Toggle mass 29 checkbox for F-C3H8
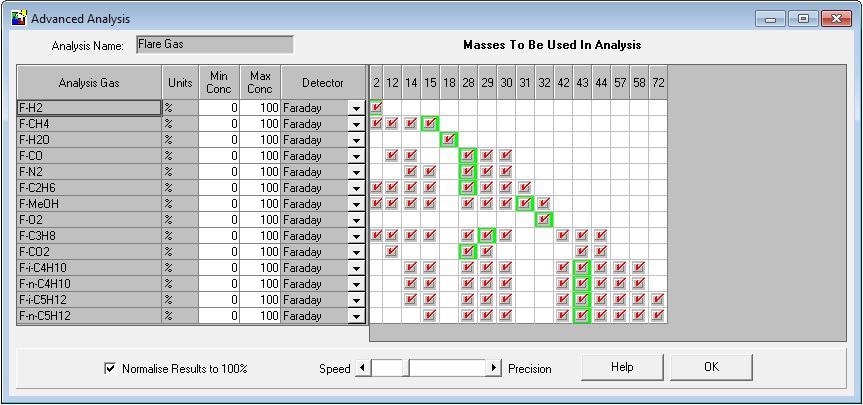 tap(487, 235)
